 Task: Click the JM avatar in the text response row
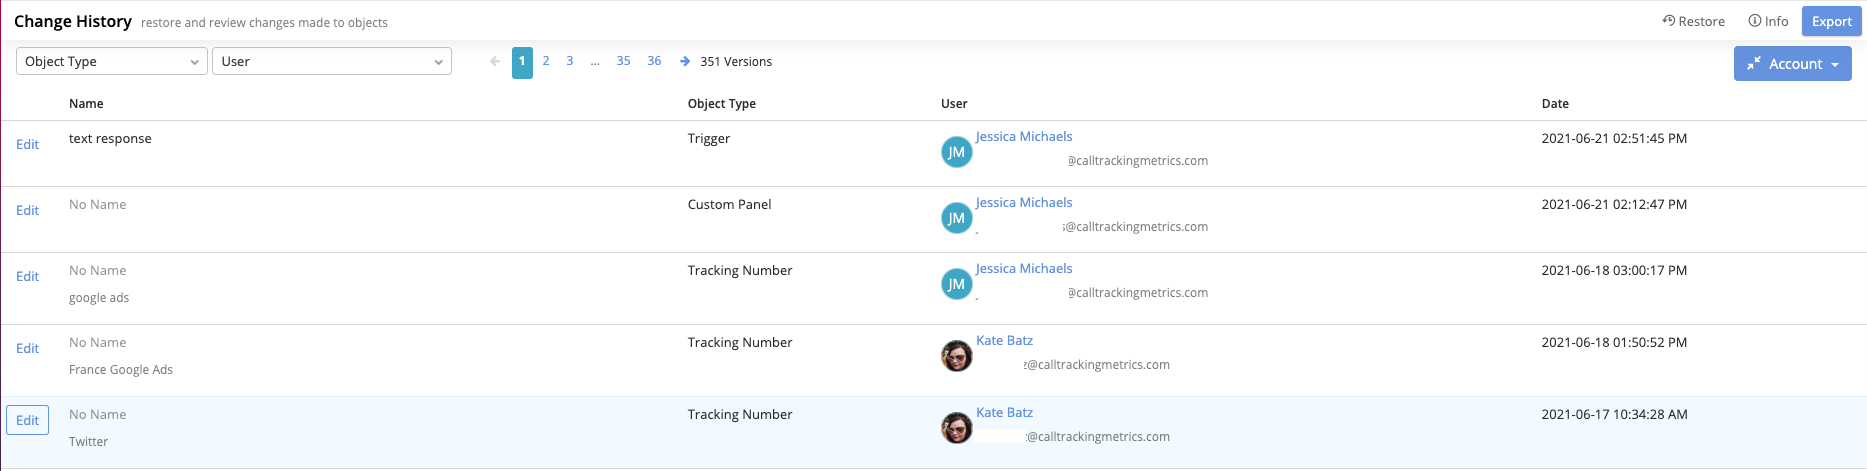(956, 152)
